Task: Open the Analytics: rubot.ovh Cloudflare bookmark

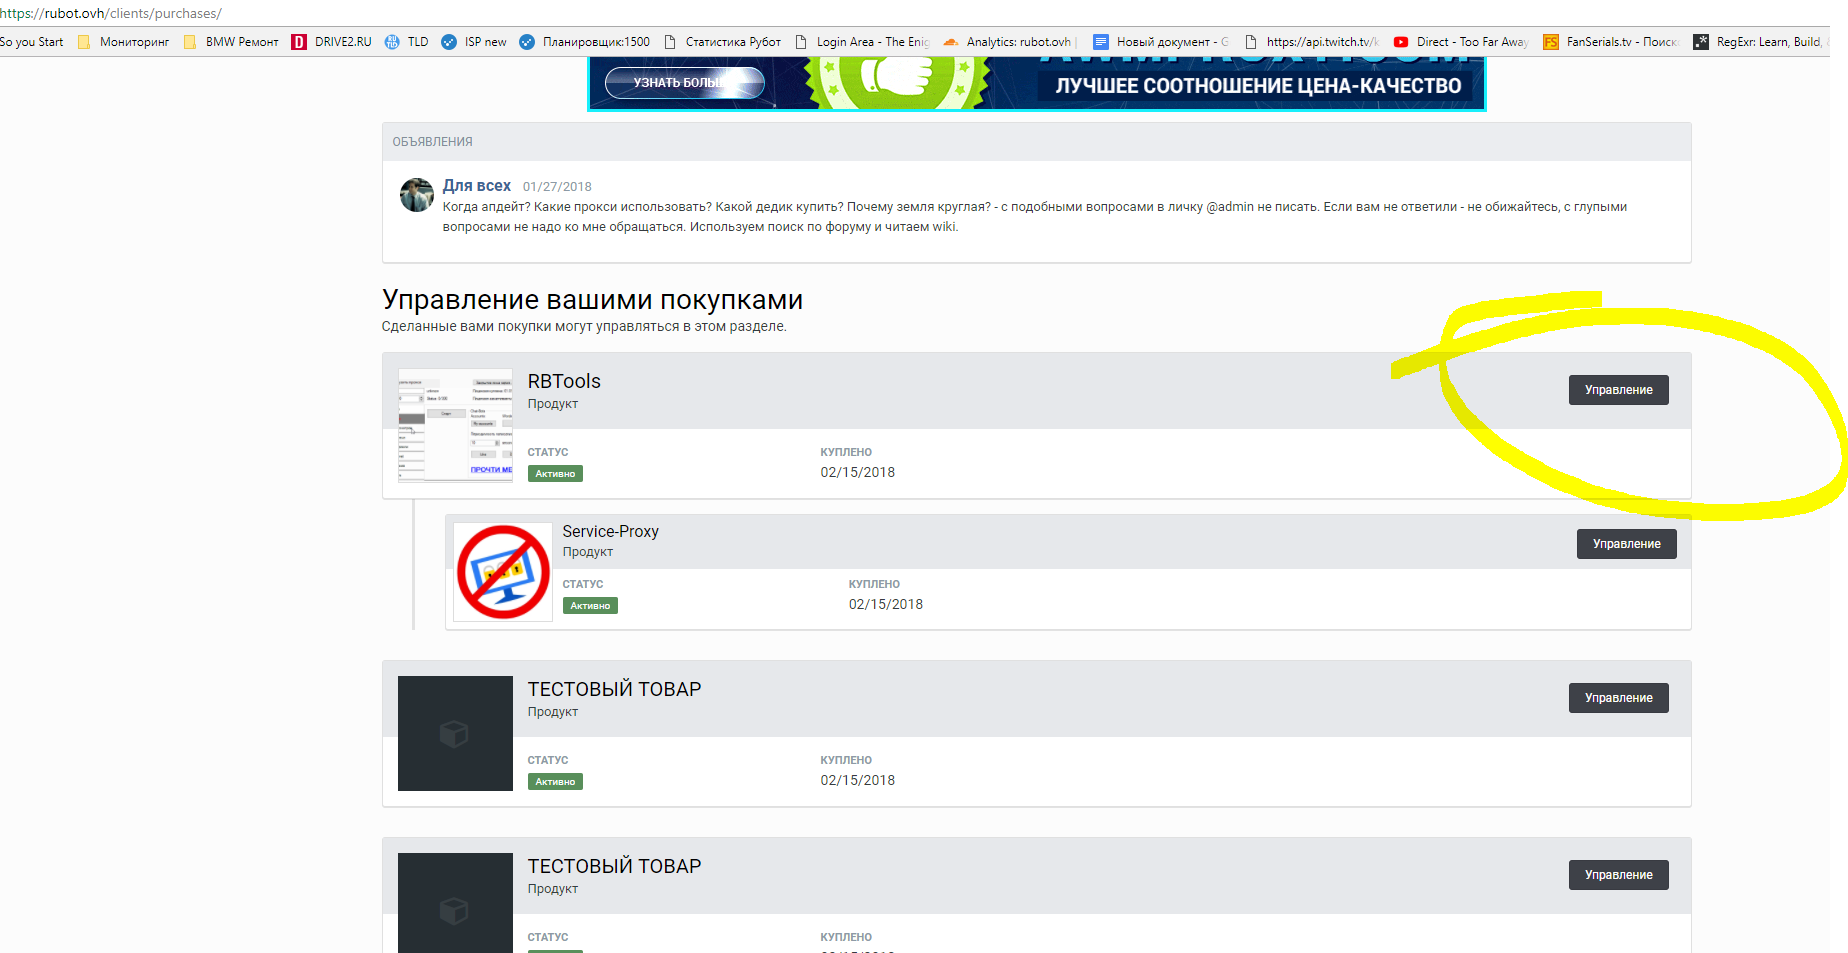Action: click(1008, 42)
